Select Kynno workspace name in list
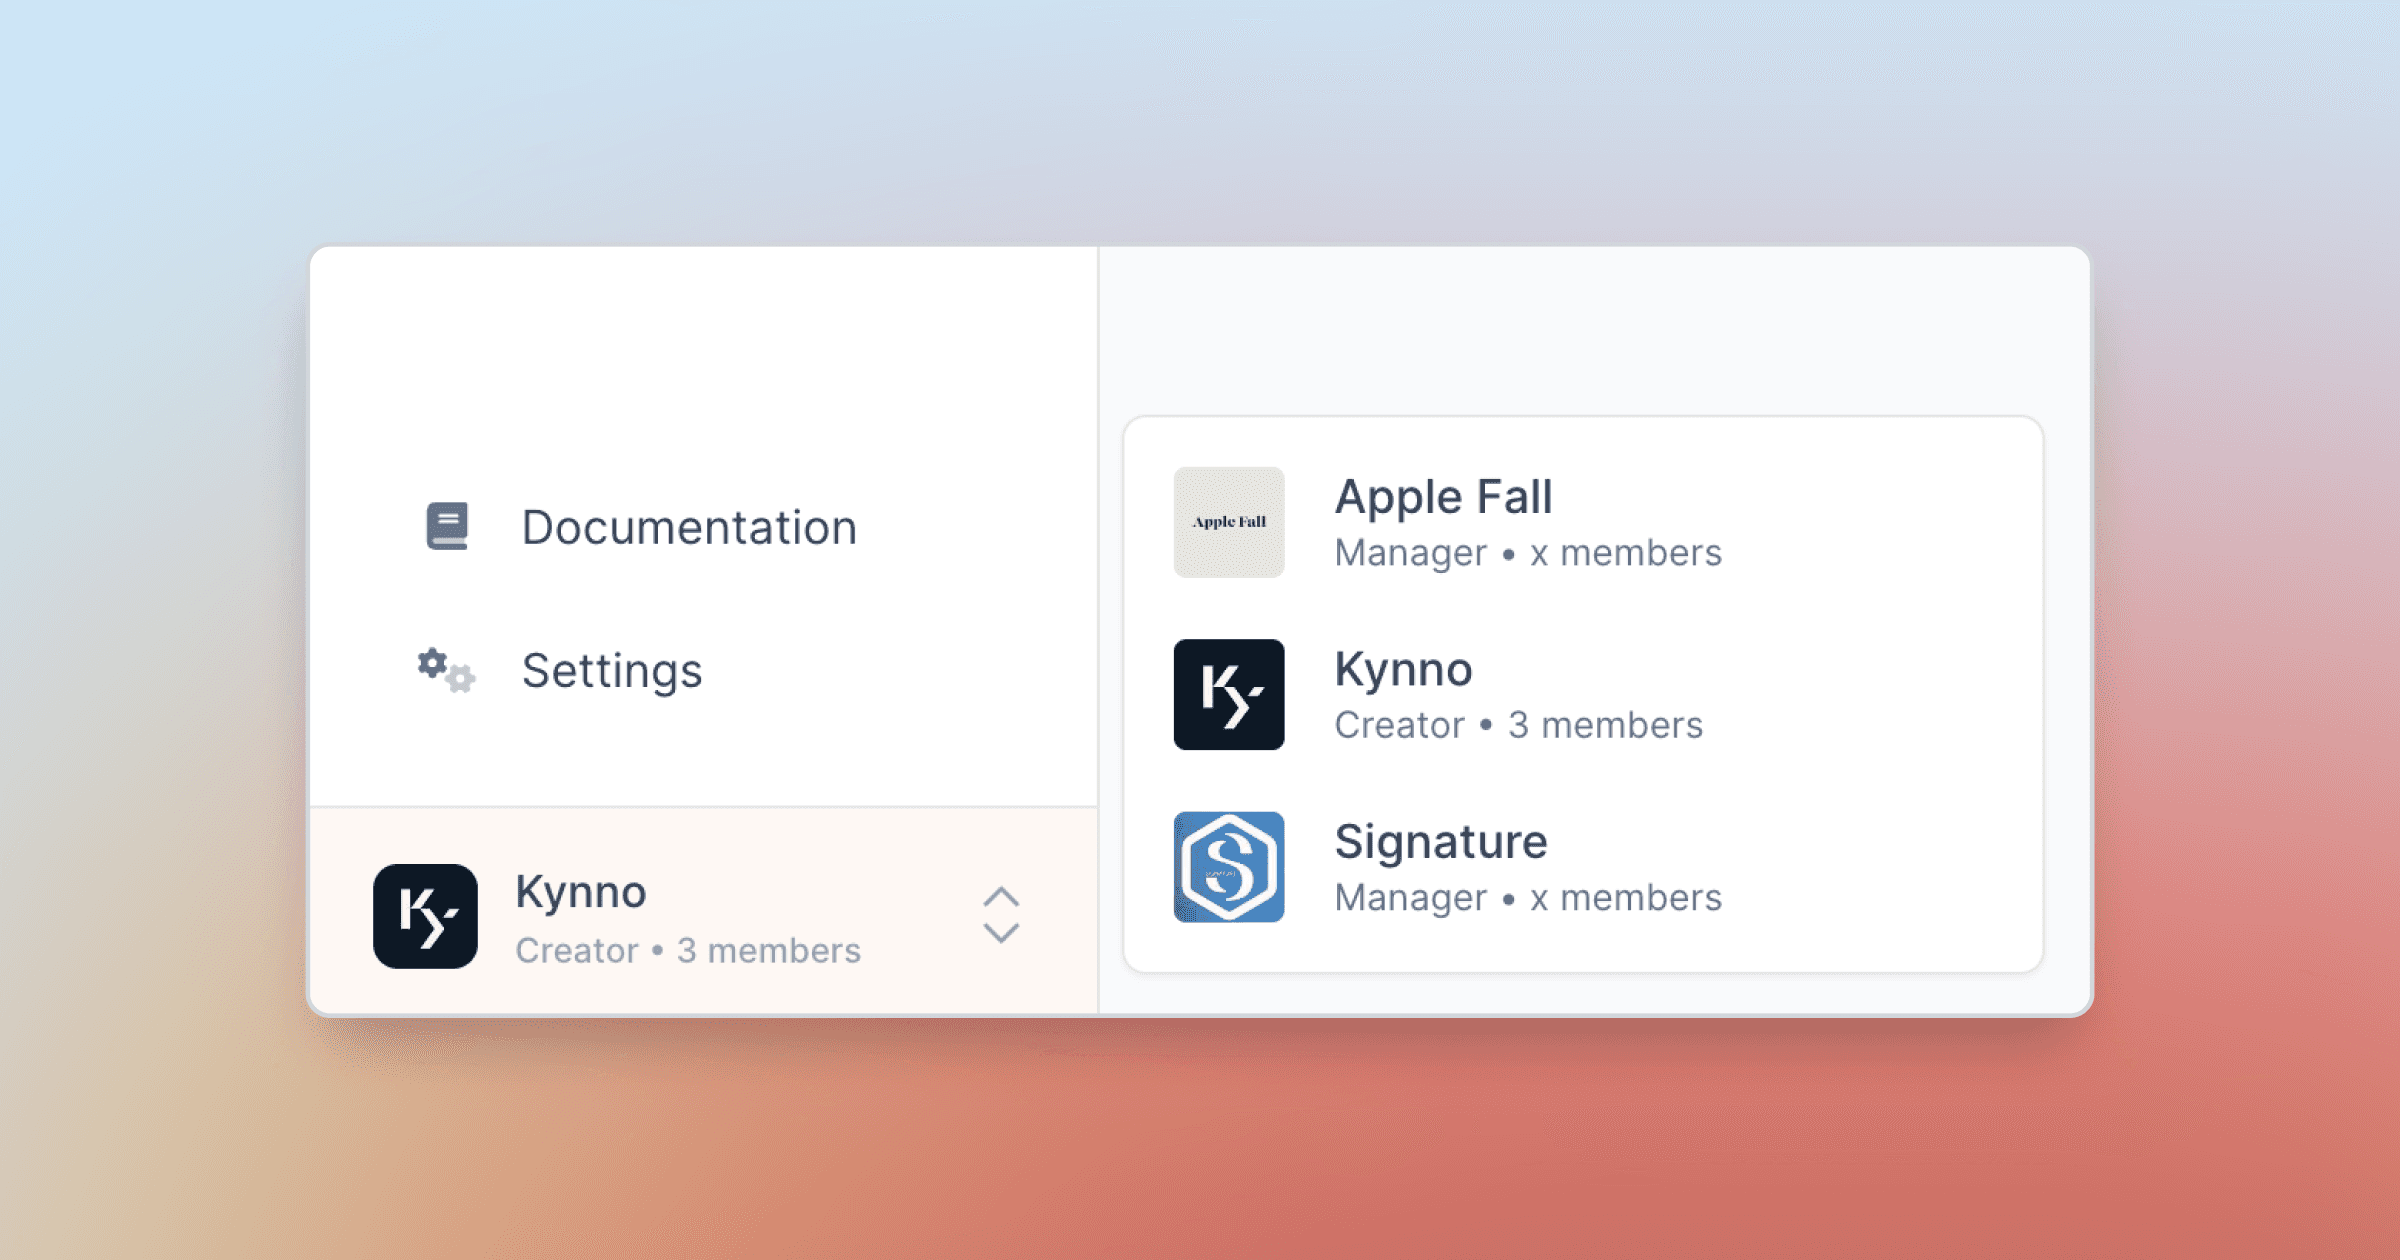Image resolution: width=2400 pixels, height=1260 pixels. click(x=1403, y=669)
